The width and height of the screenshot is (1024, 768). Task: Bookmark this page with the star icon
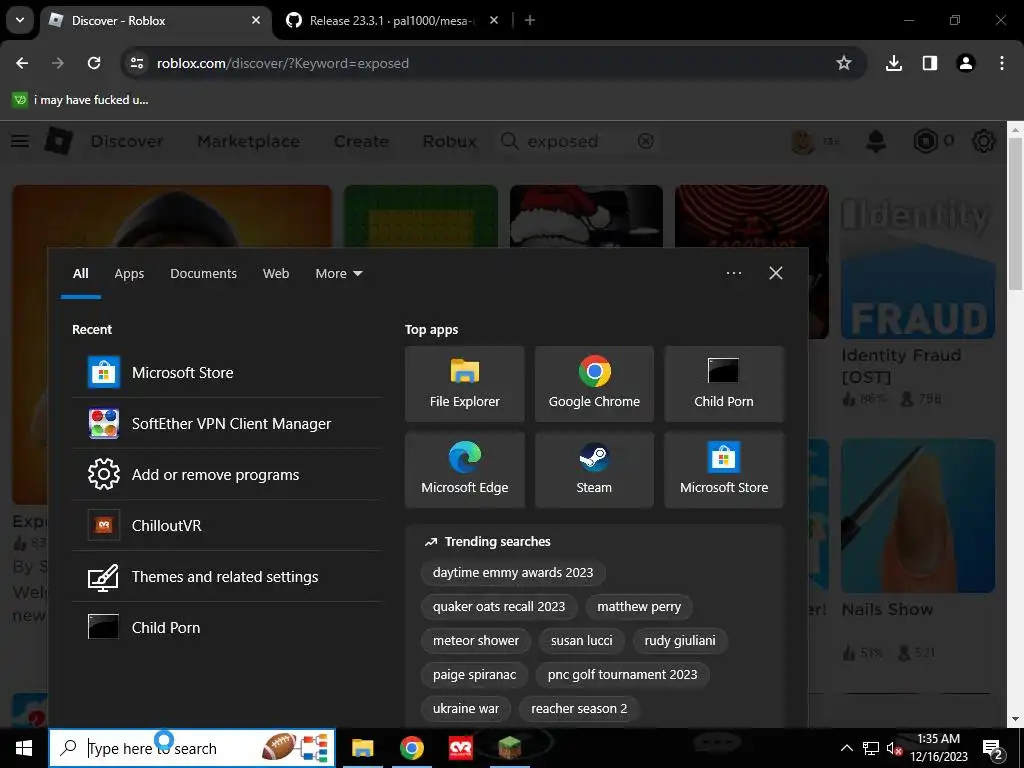point(844,63)
